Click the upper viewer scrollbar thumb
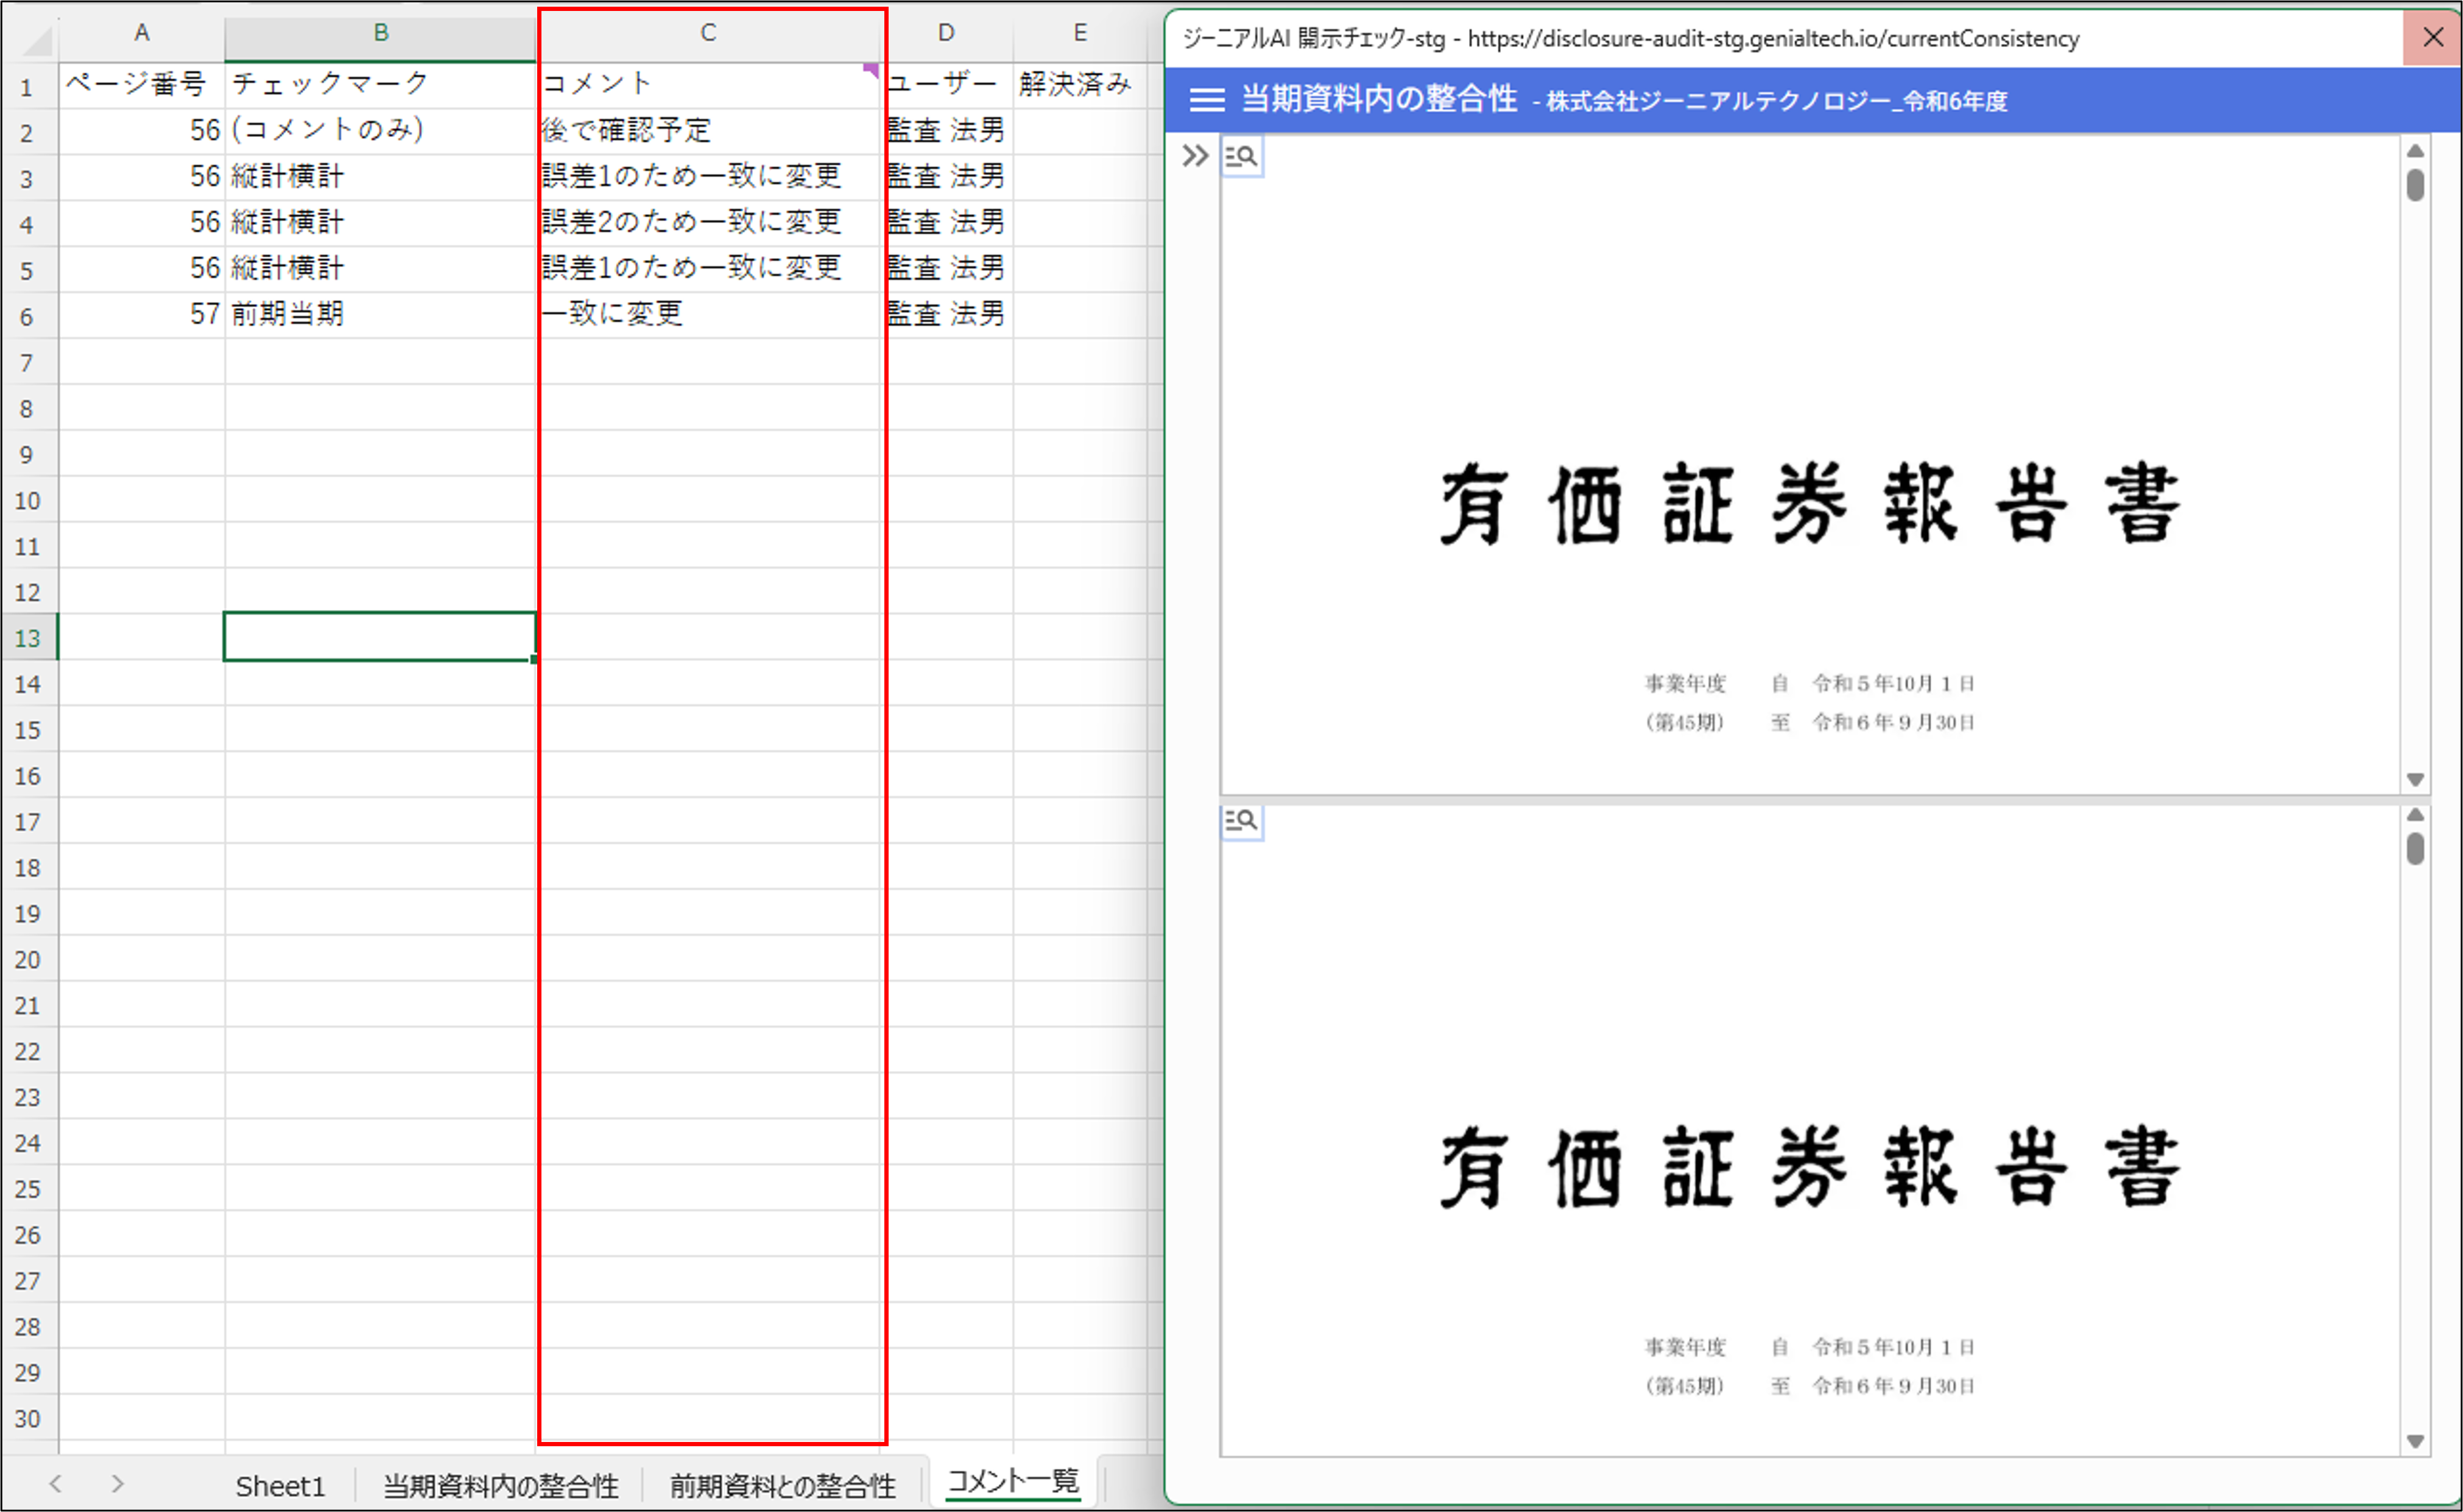The height and width of the screenshot is (1512, 2463). coord(2415,185)
